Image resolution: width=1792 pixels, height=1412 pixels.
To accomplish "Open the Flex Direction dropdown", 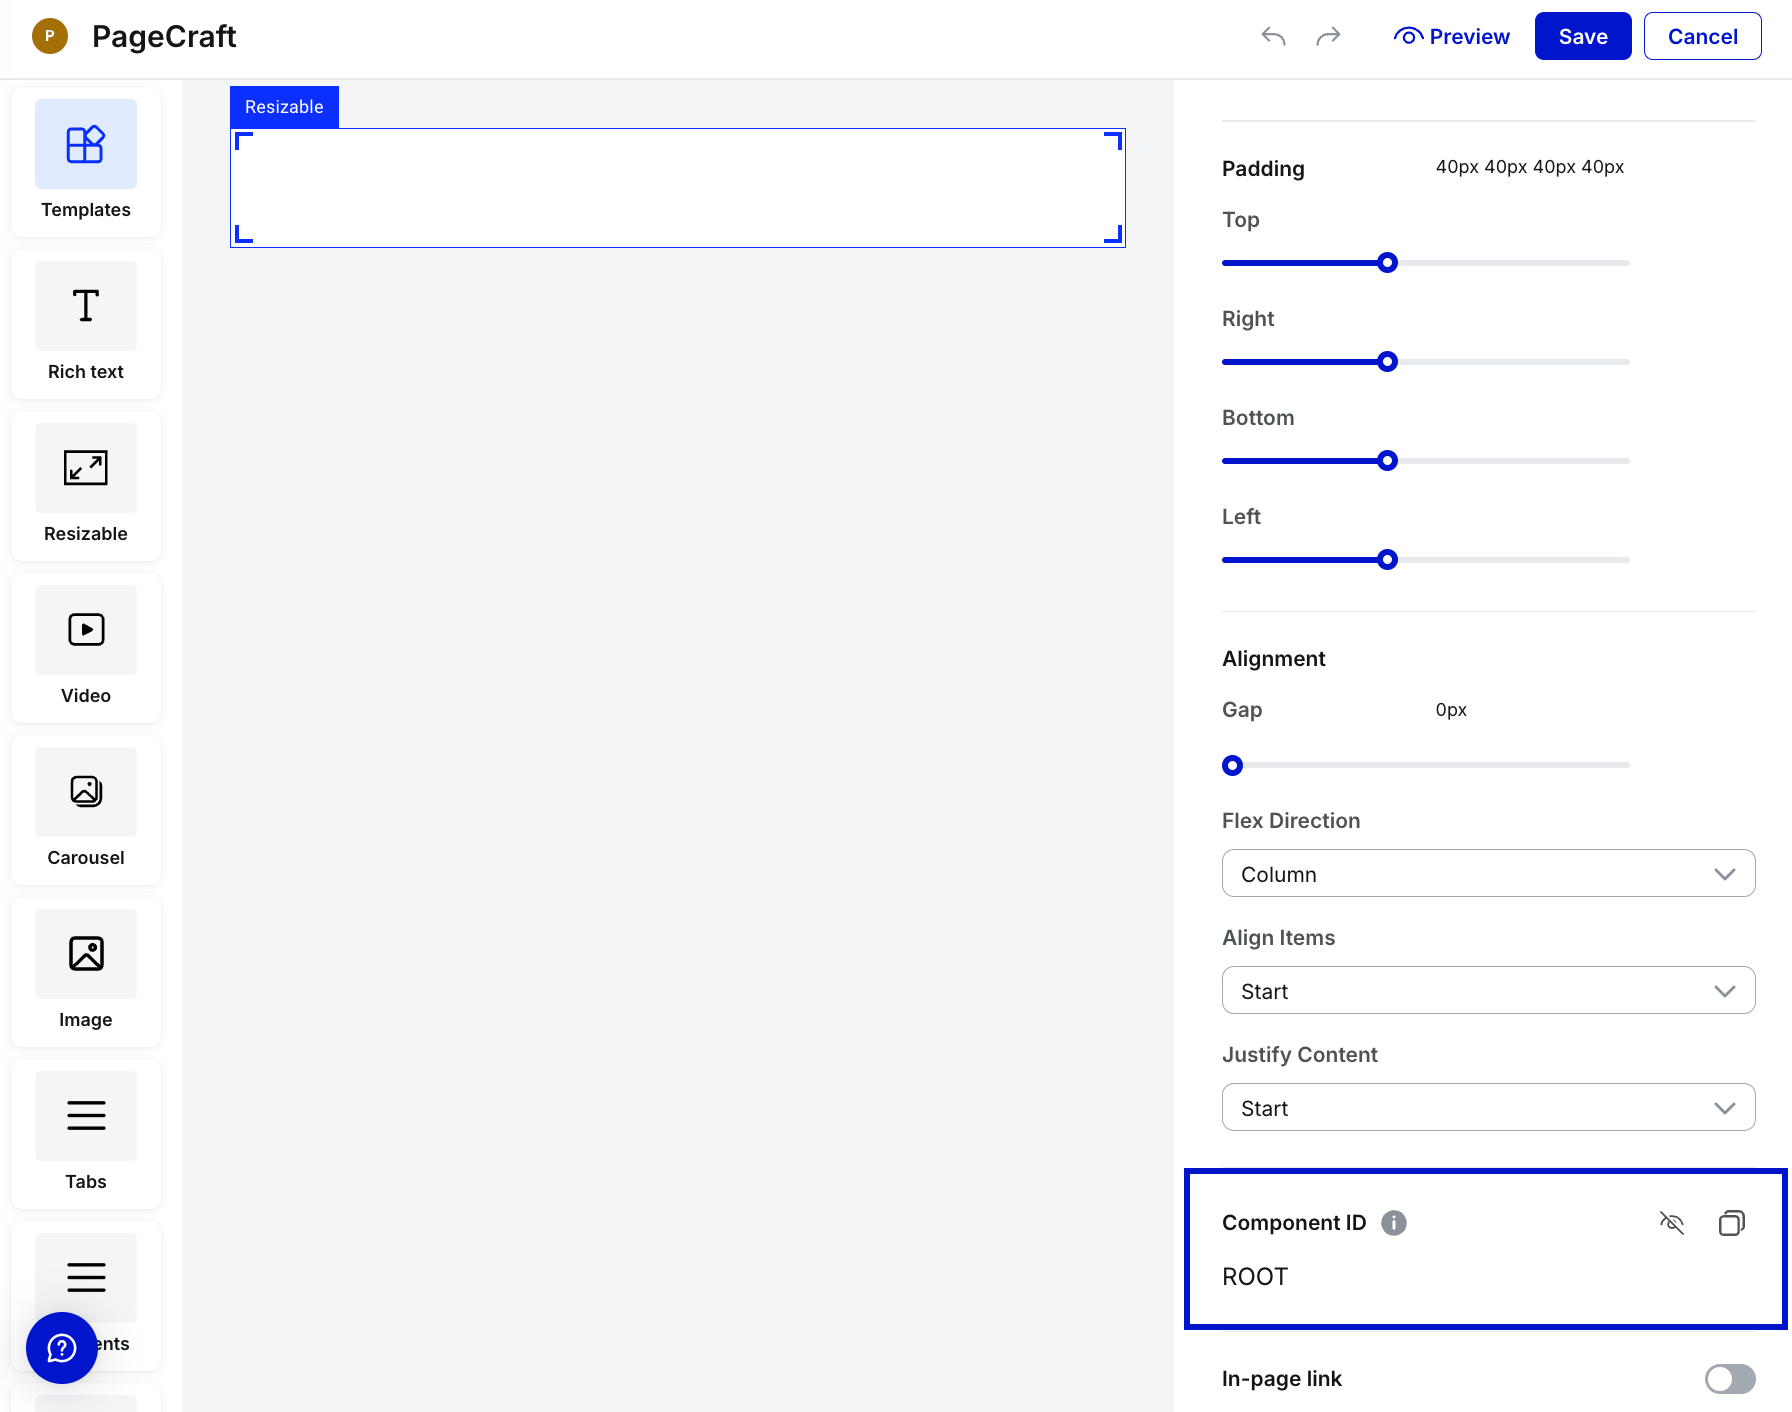I will (1488, 874).
